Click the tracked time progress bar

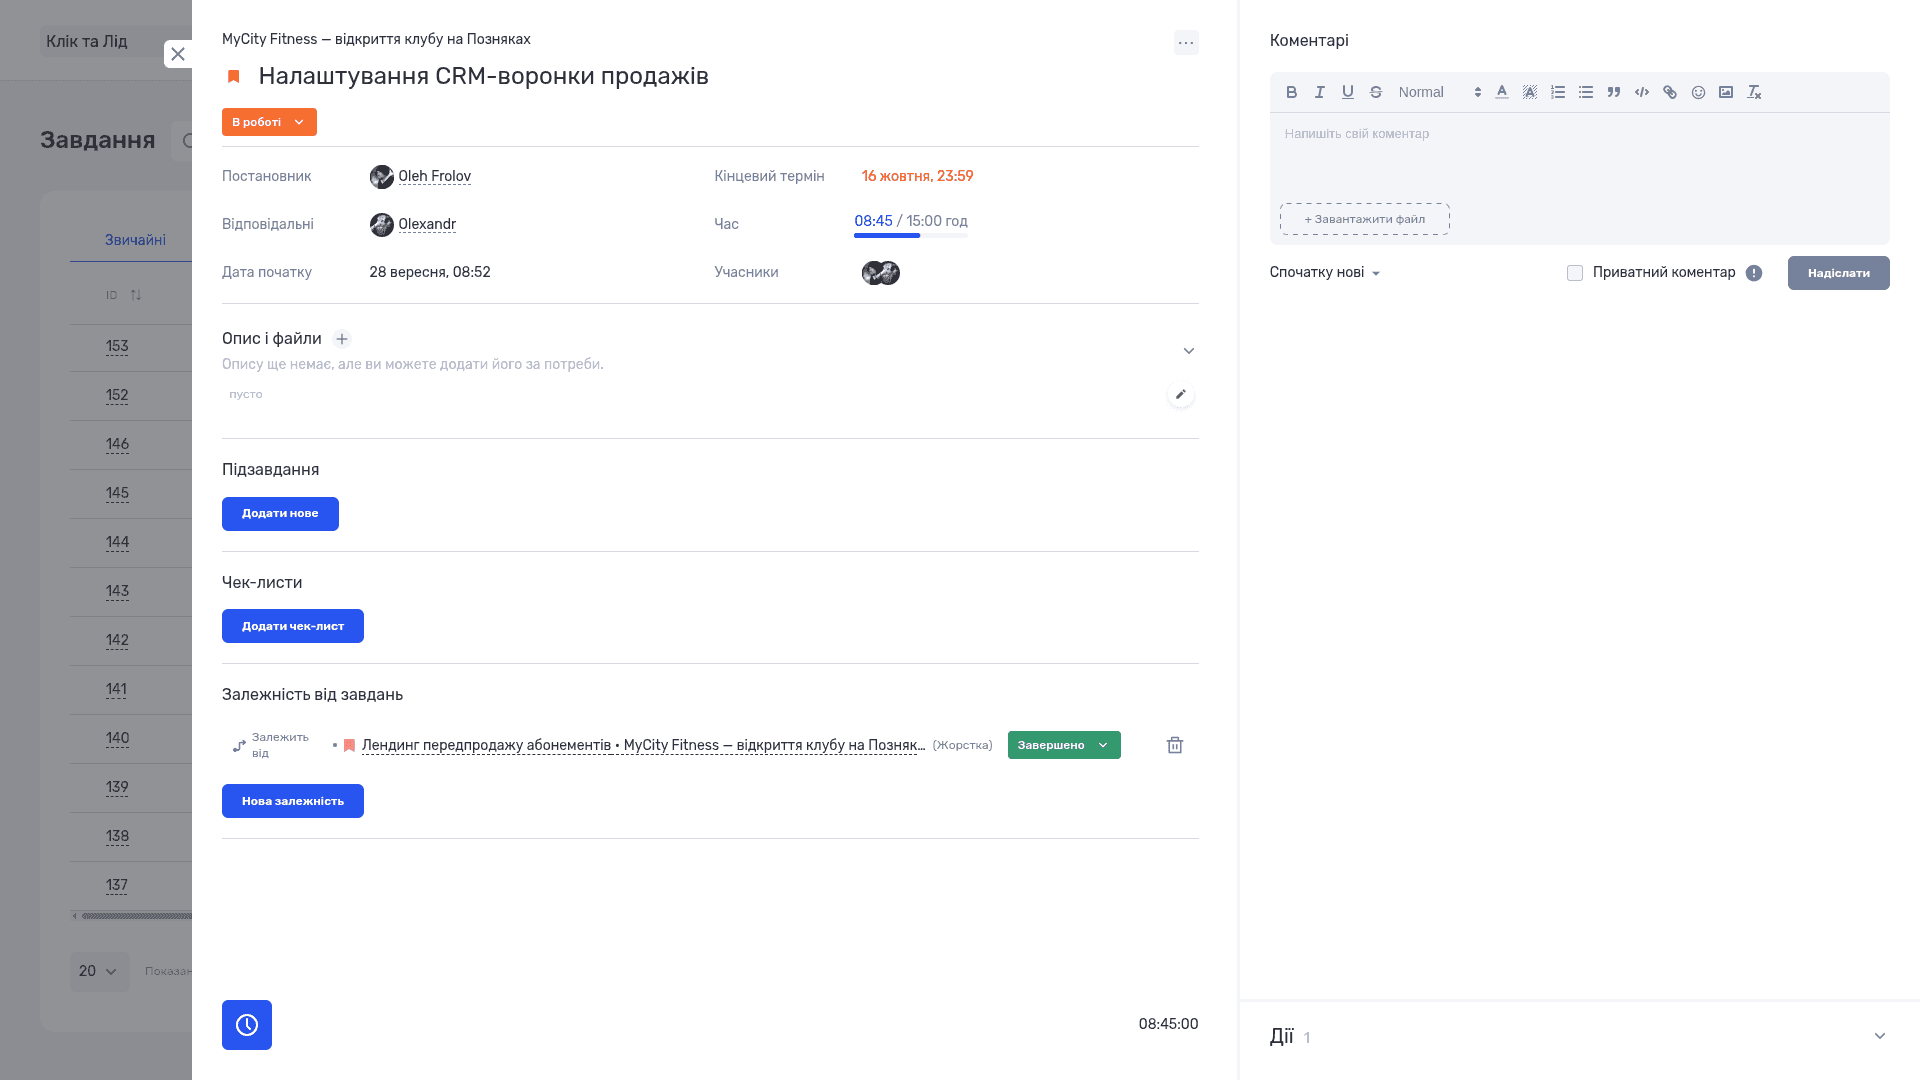[910, 235]
